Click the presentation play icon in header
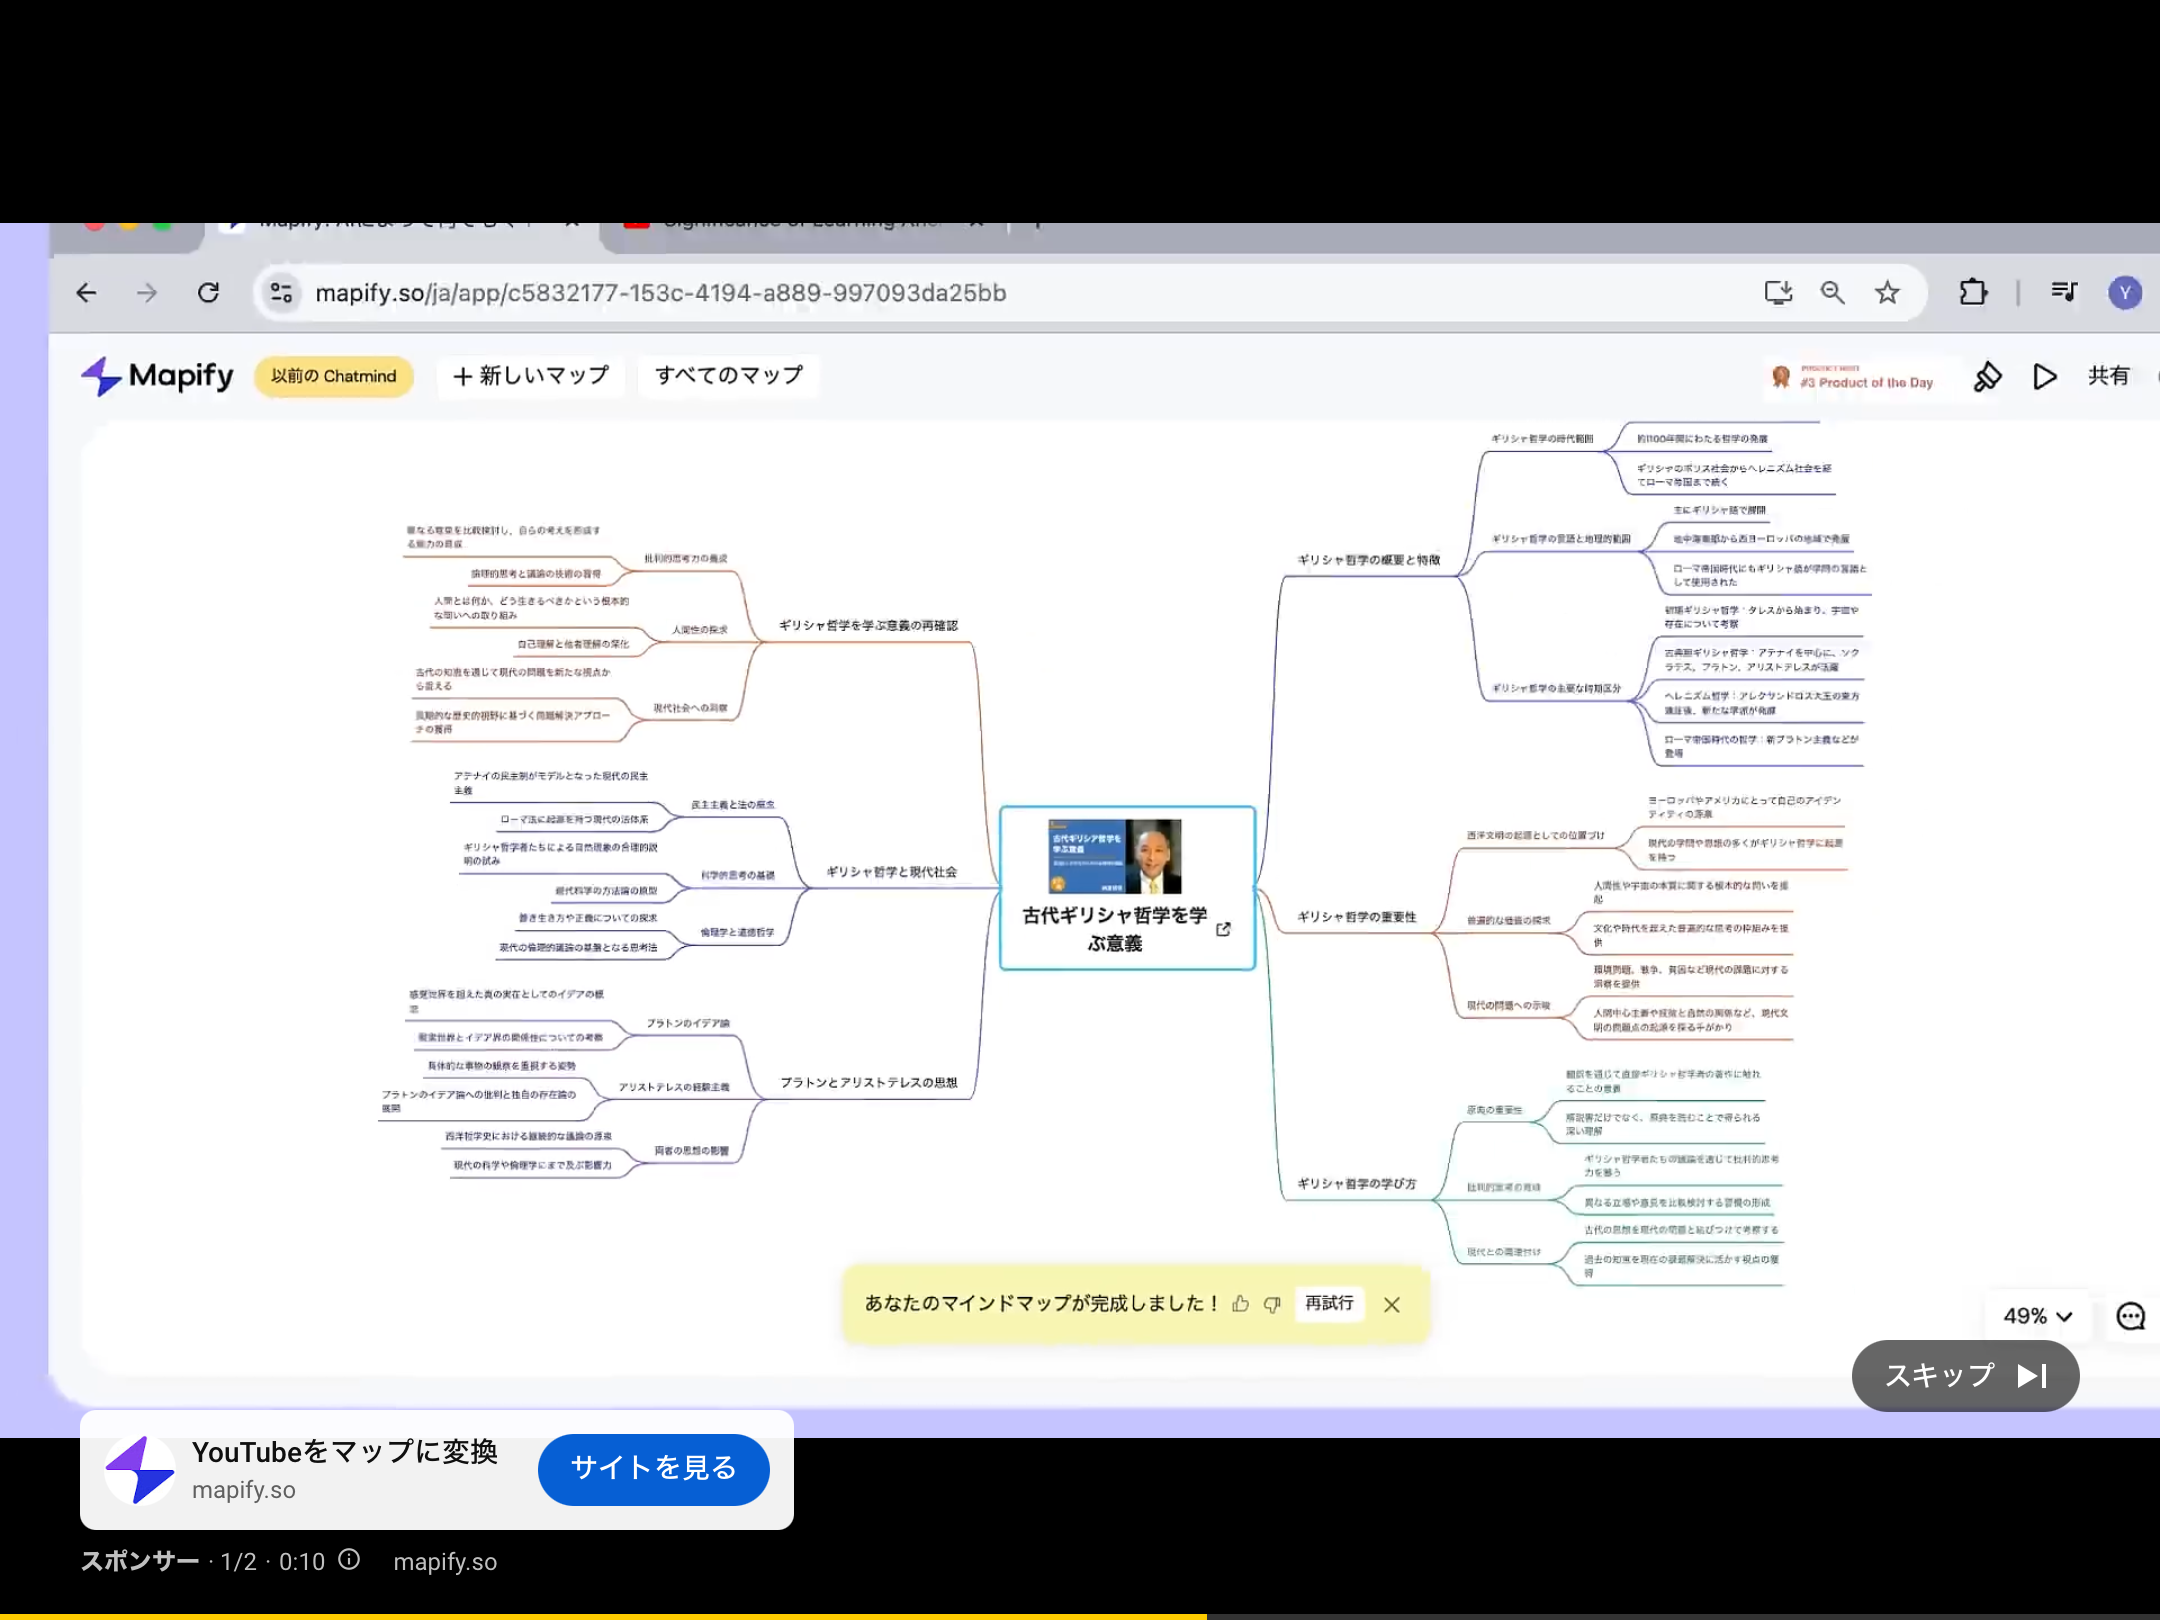2160x1620 pixels. (x=2045, y=376)
